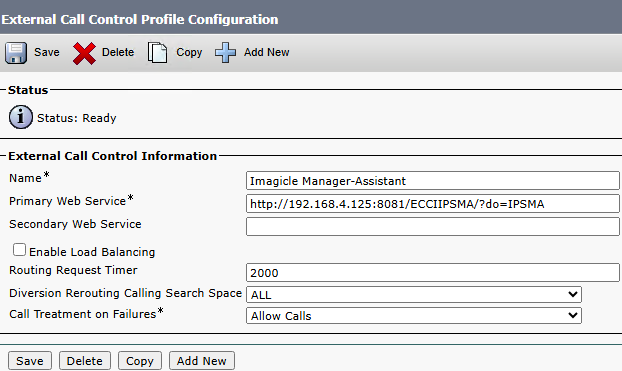Click the bottom Copy button

tap(140, 361)
